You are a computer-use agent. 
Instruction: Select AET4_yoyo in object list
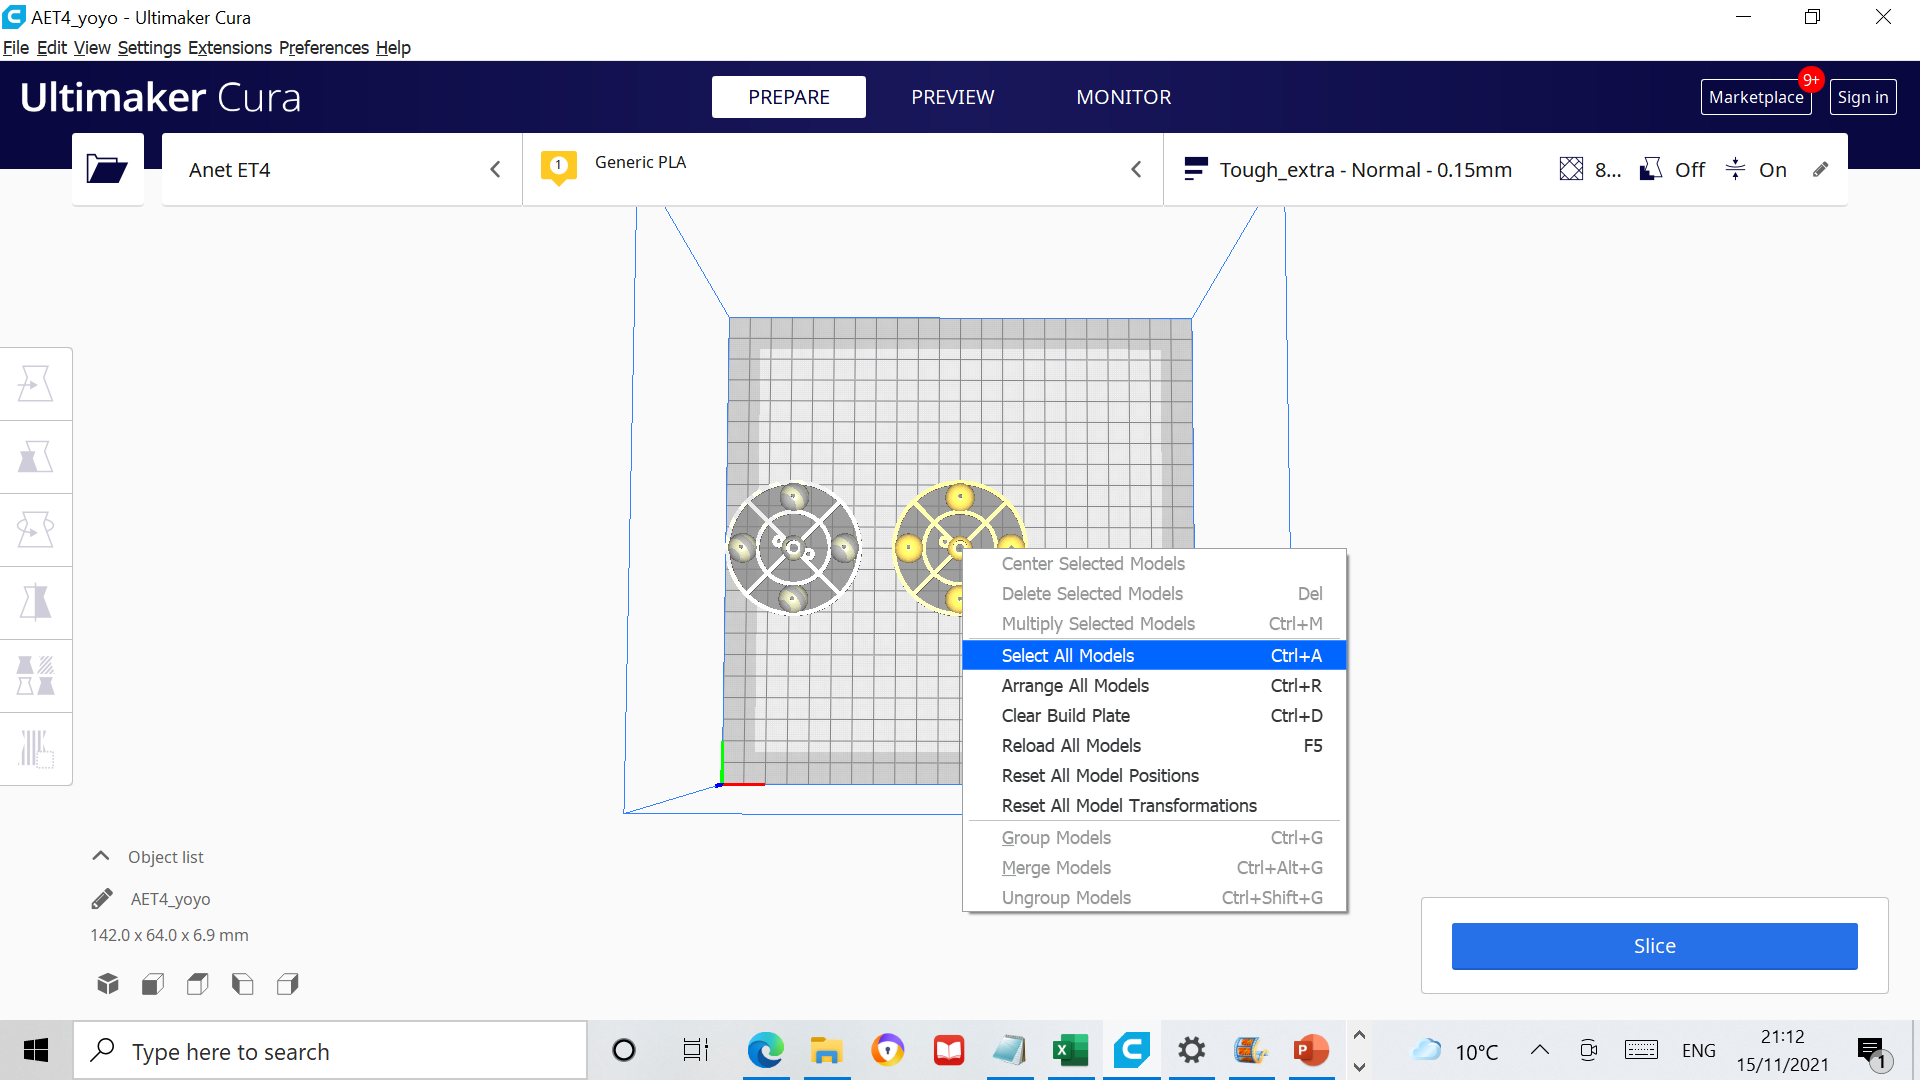click(x=170, y=899)
